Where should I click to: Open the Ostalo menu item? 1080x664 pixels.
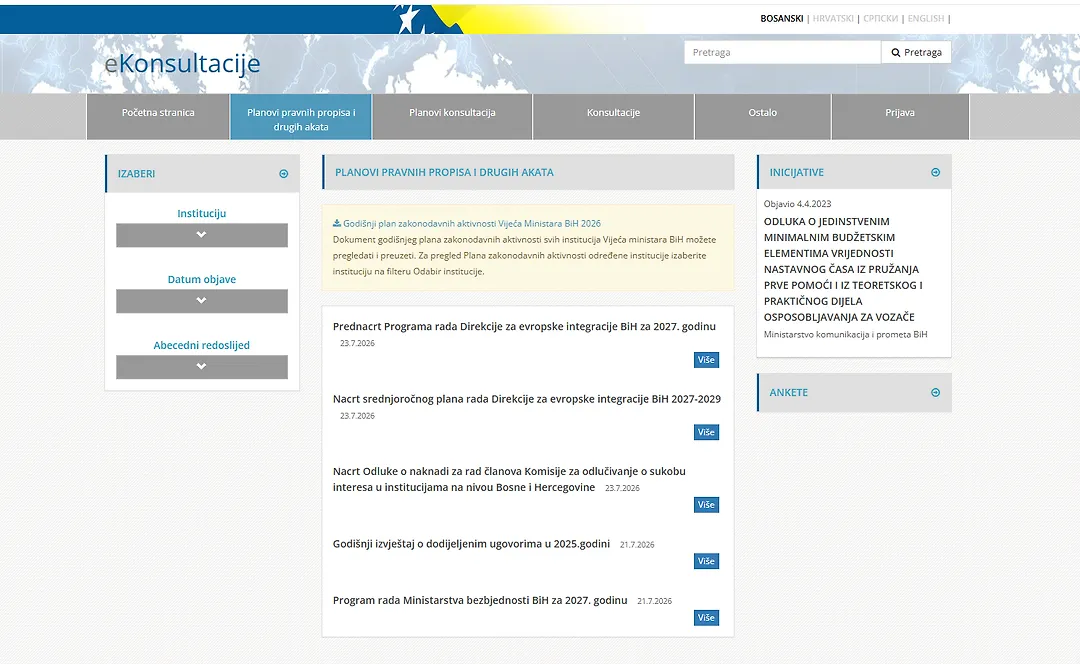[762, 116]
